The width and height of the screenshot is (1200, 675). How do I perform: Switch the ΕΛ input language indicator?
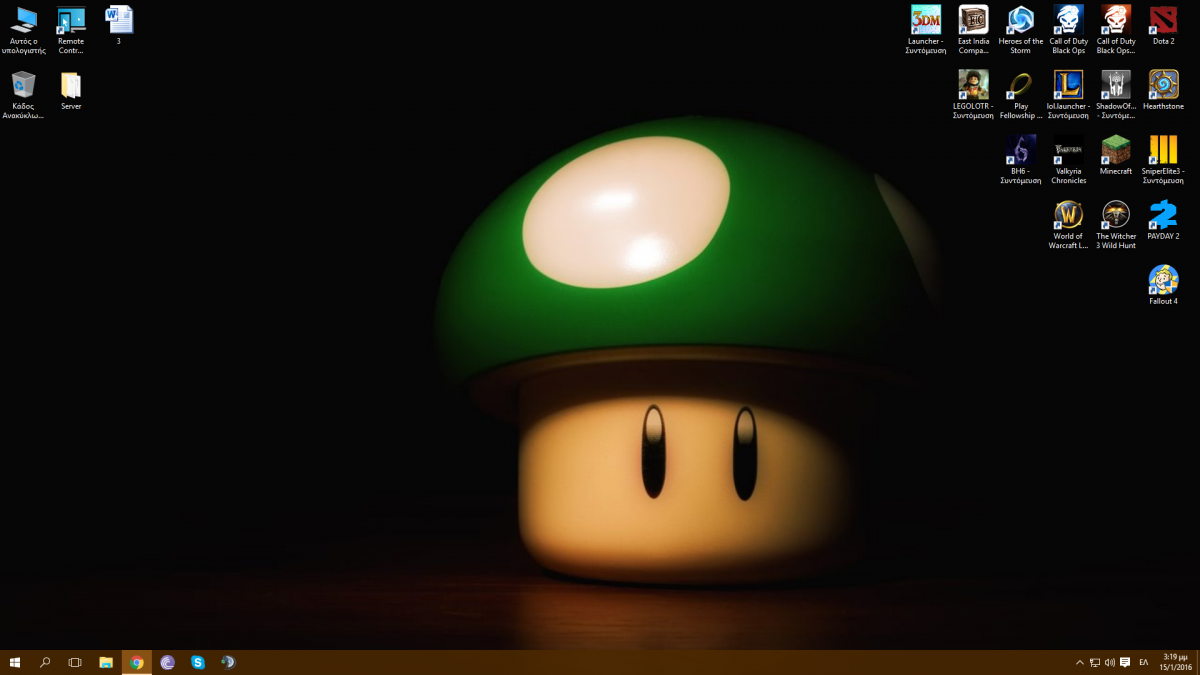[1144, 662]
